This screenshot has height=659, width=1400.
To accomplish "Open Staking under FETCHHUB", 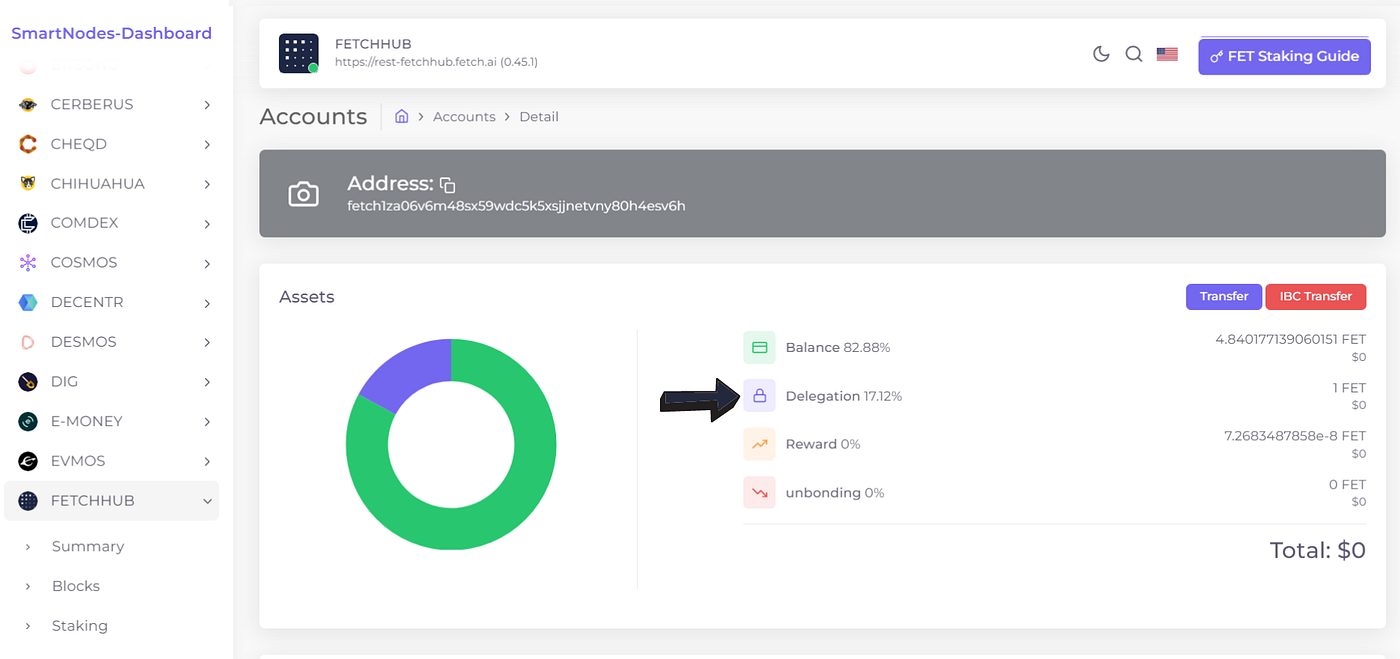I will [x=80, y=626].
